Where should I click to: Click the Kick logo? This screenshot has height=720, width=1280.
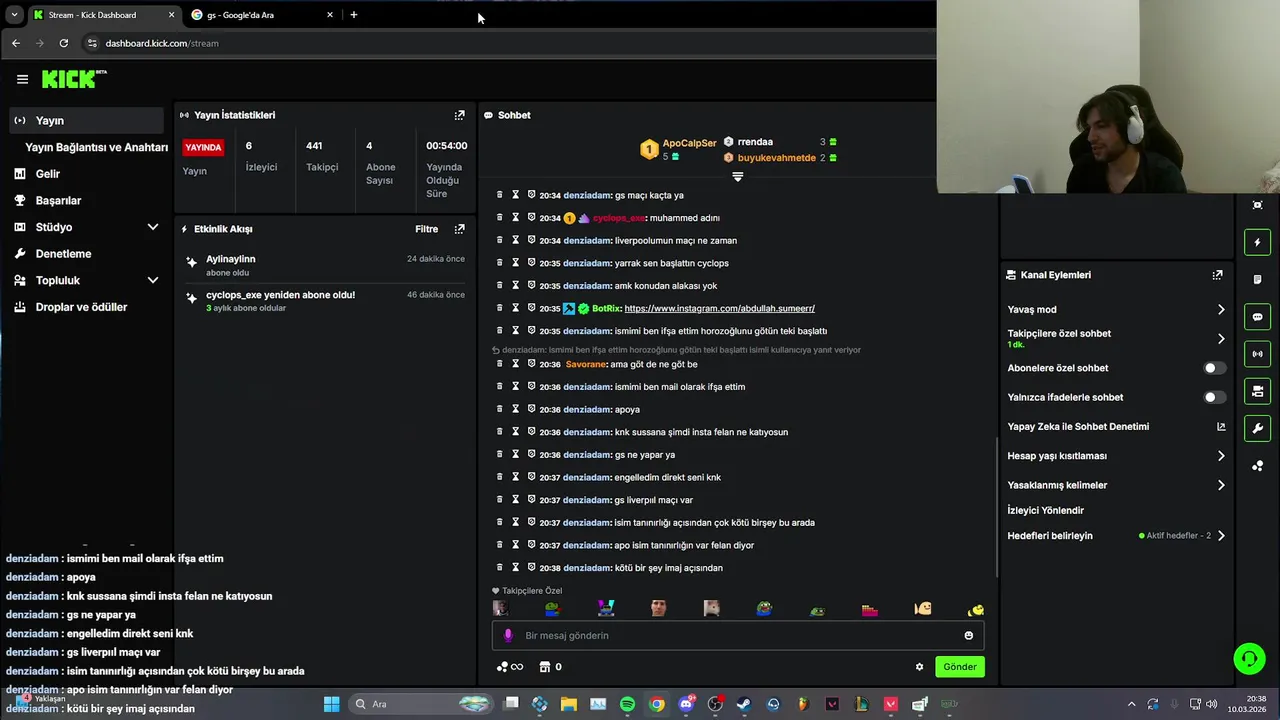(x=74, y=79)
